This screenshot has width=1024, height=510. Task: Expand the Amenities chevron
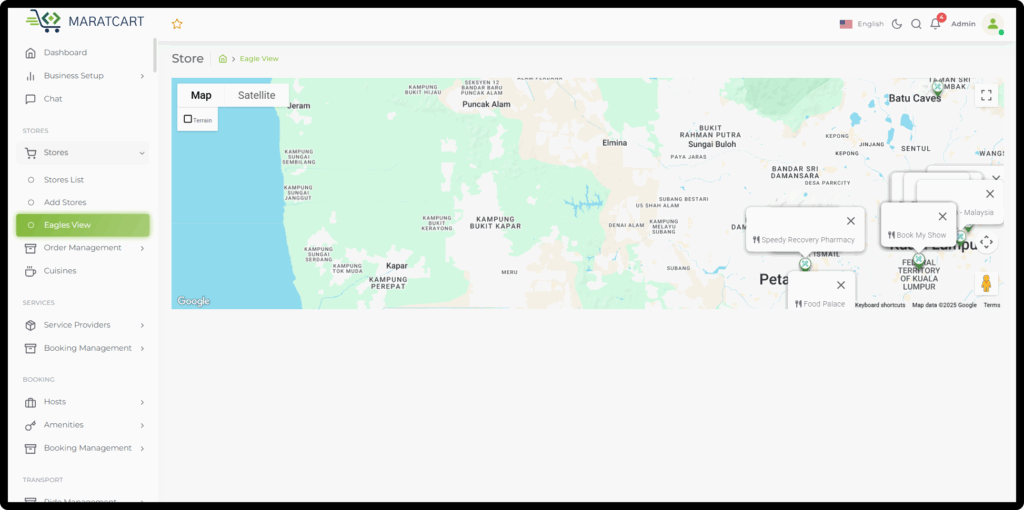pyautogui.click(x=142, y=425)
